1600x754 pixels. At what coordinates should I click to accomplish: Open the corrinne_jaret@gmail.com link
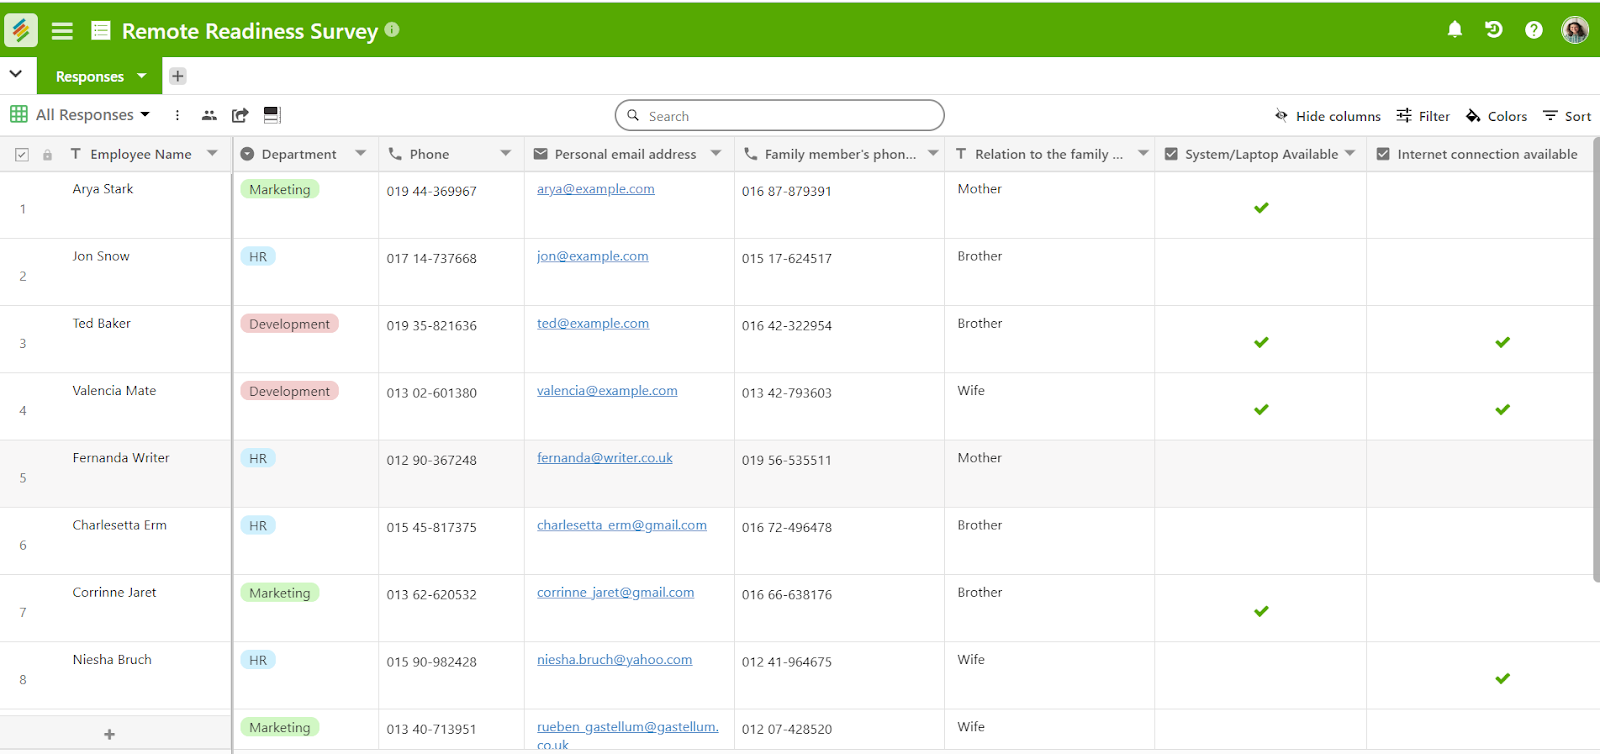616,593
